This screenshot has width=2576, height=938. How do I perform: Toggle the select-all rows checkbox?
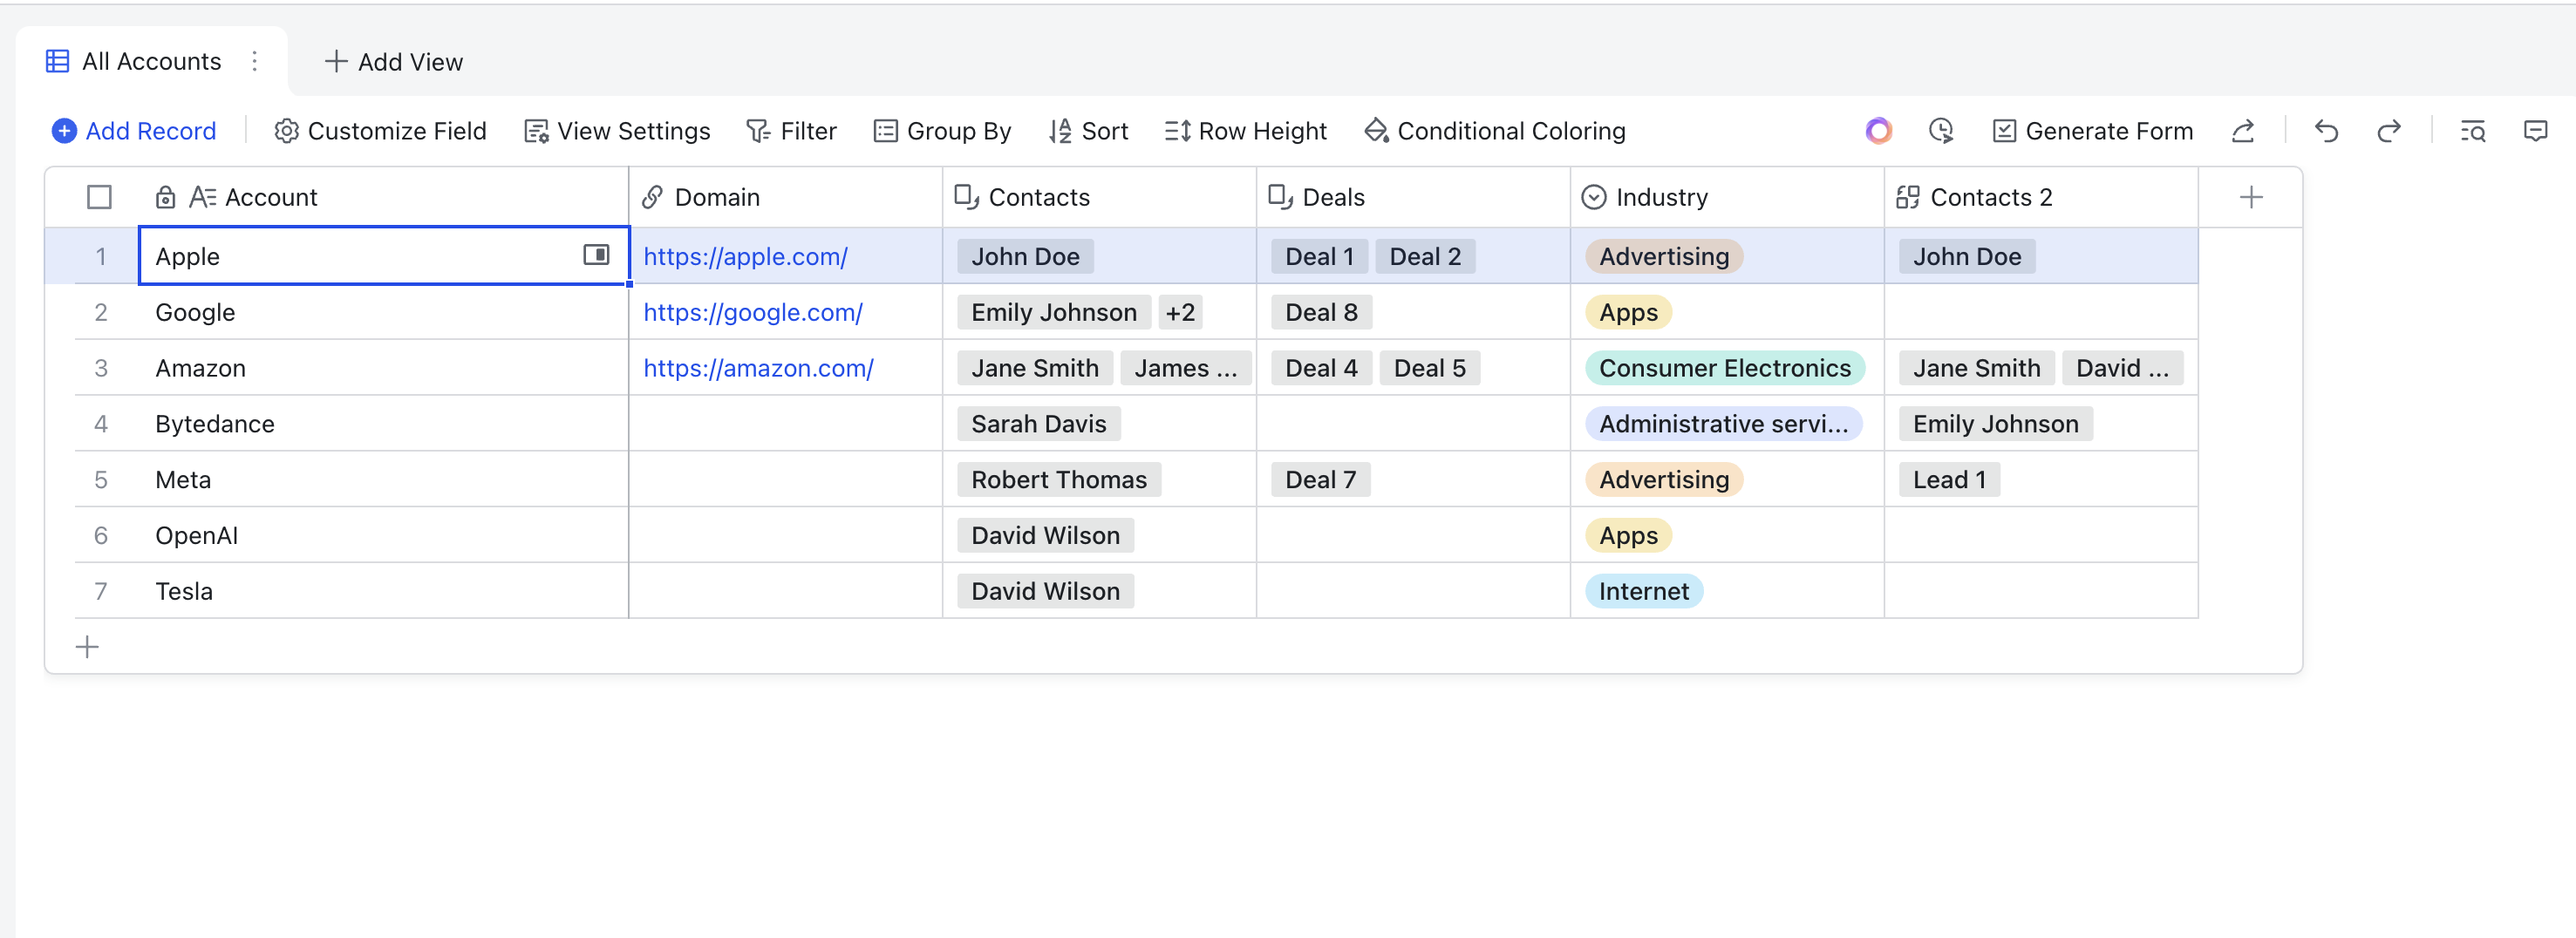[99, 197]
